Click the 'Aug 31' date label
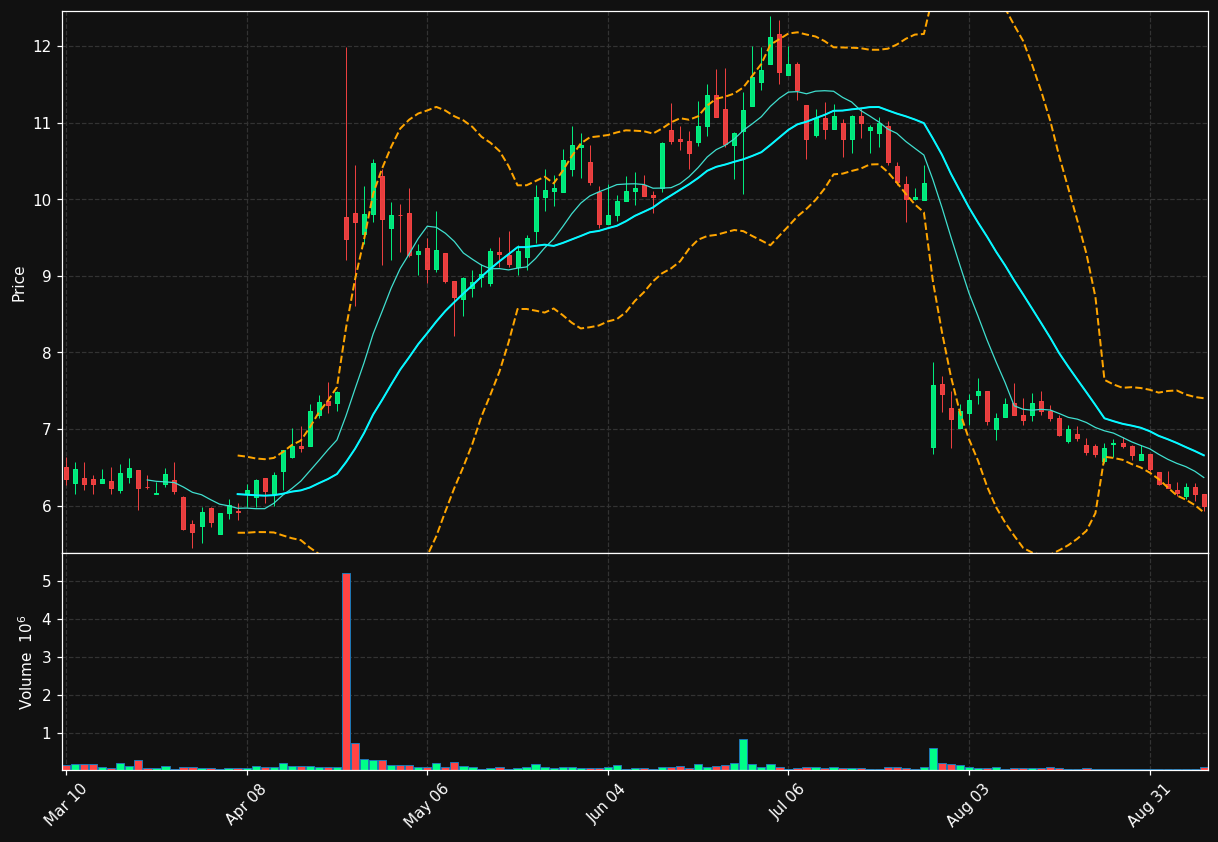Viewport: 1218px width, 842px height. coord(1149,804)
